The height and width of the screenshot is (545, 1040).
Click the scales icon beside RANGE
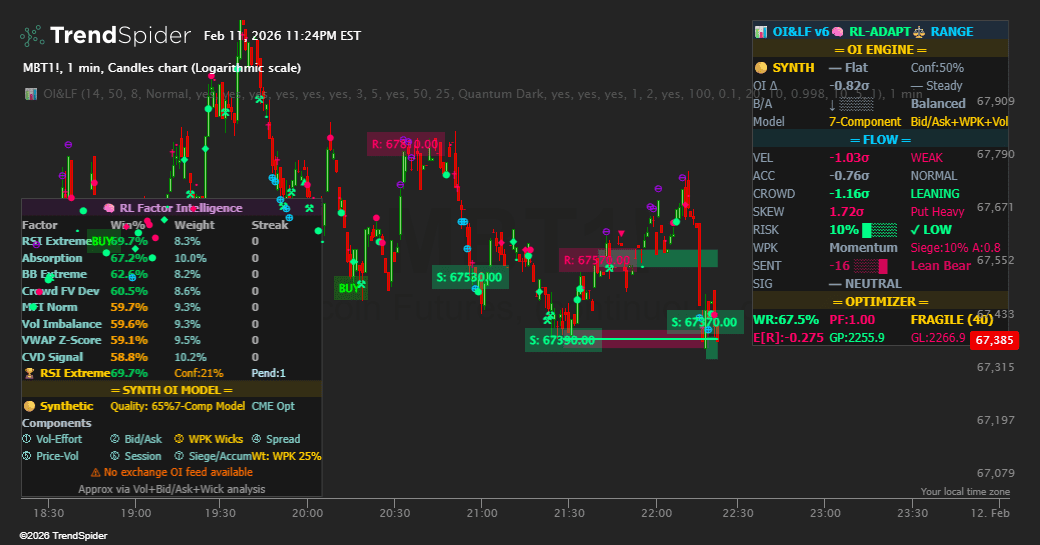(x=919, y=32)
